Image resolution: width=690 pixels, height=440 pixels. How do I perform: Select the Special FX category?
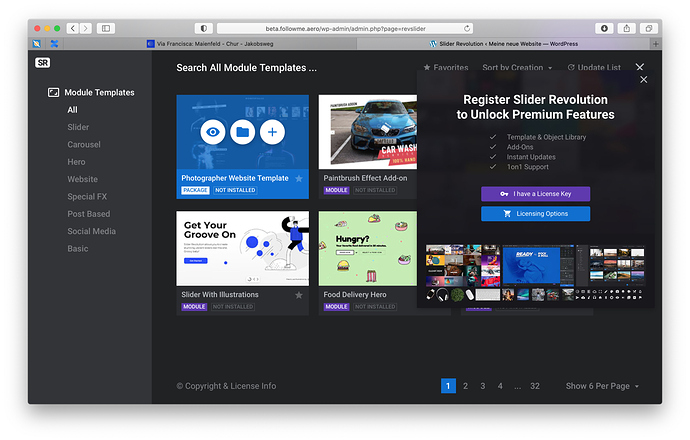87,197
